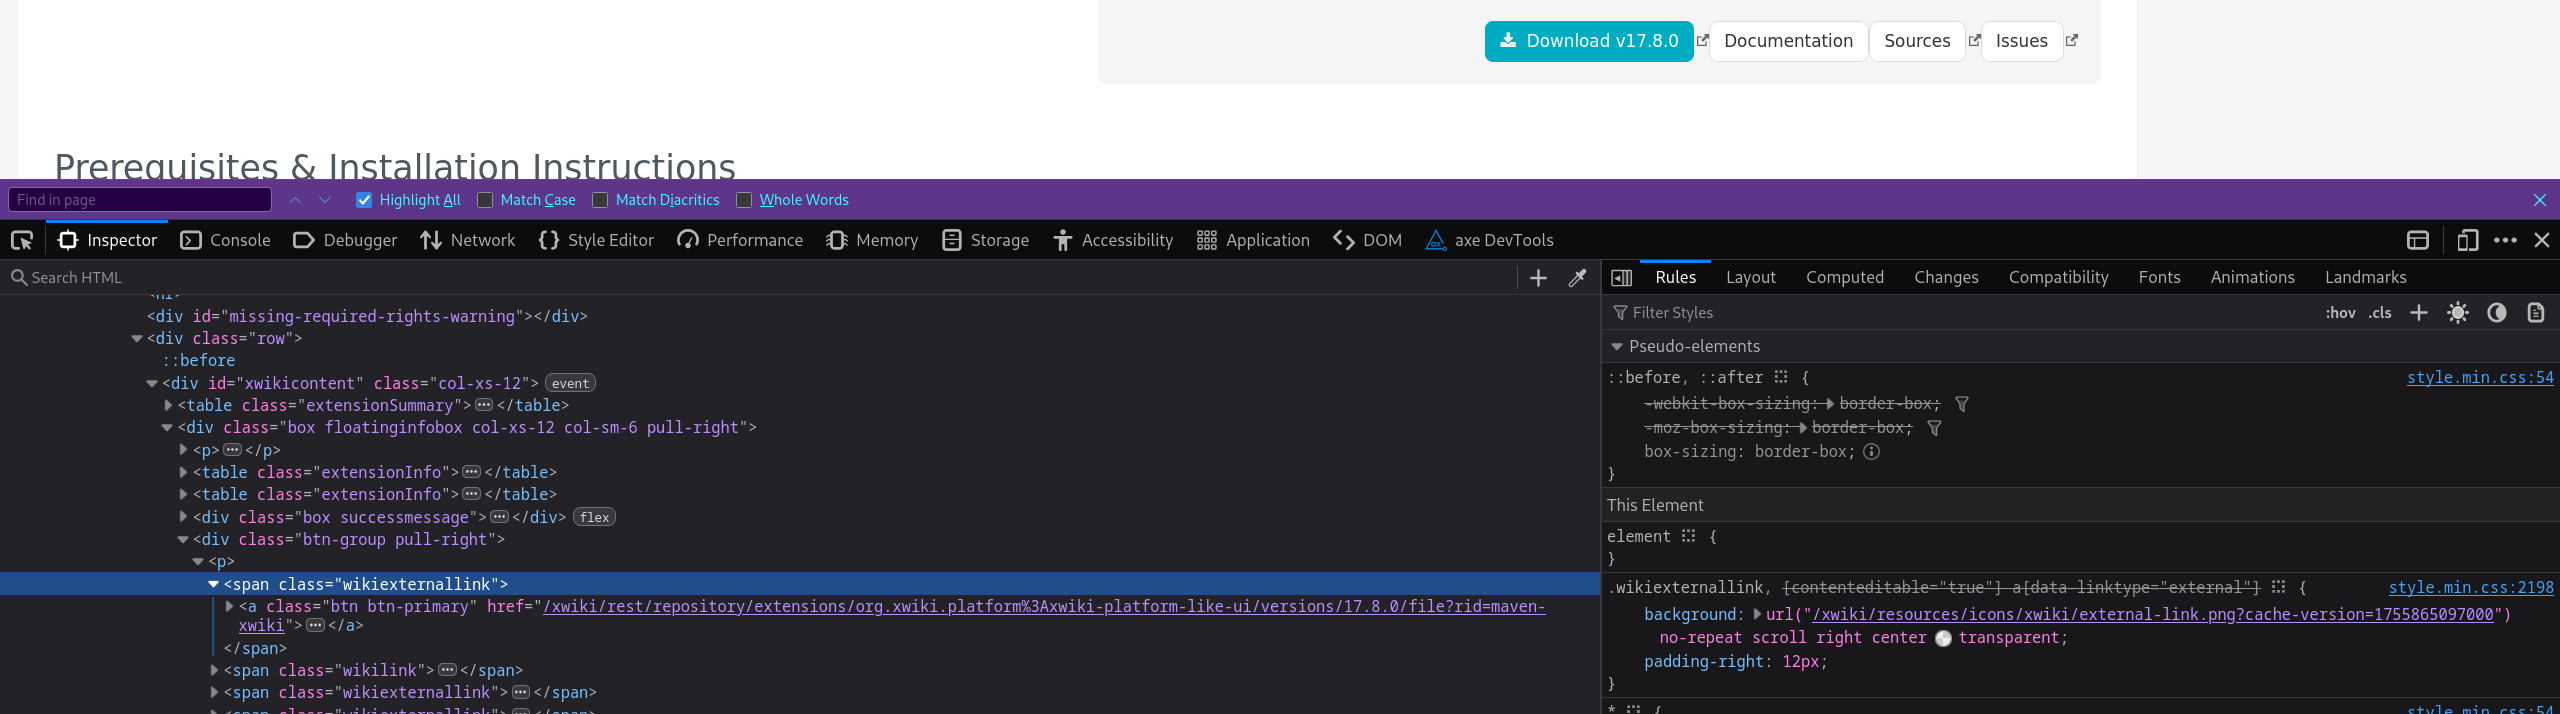
Task: Open the Computed styles tab
Action: [1844, 277]
